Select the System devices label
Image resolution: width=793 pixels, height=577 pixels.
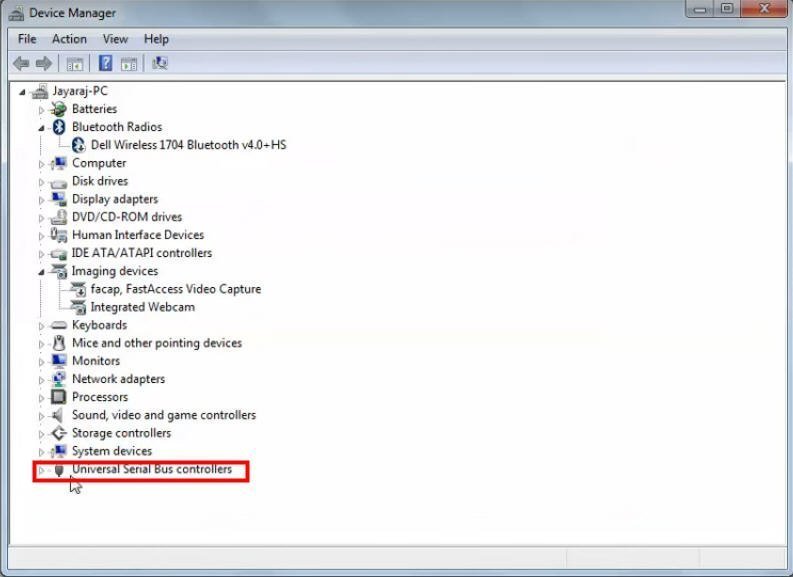pos(112,451)
